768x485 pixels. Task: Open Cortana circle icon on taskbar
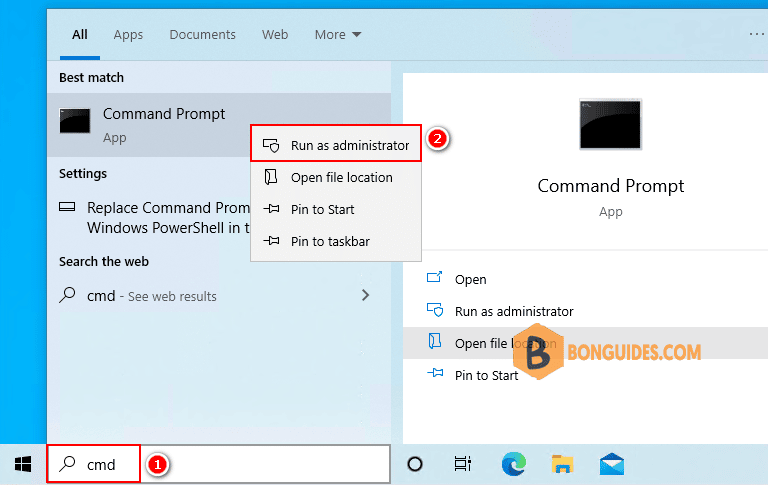415,464
